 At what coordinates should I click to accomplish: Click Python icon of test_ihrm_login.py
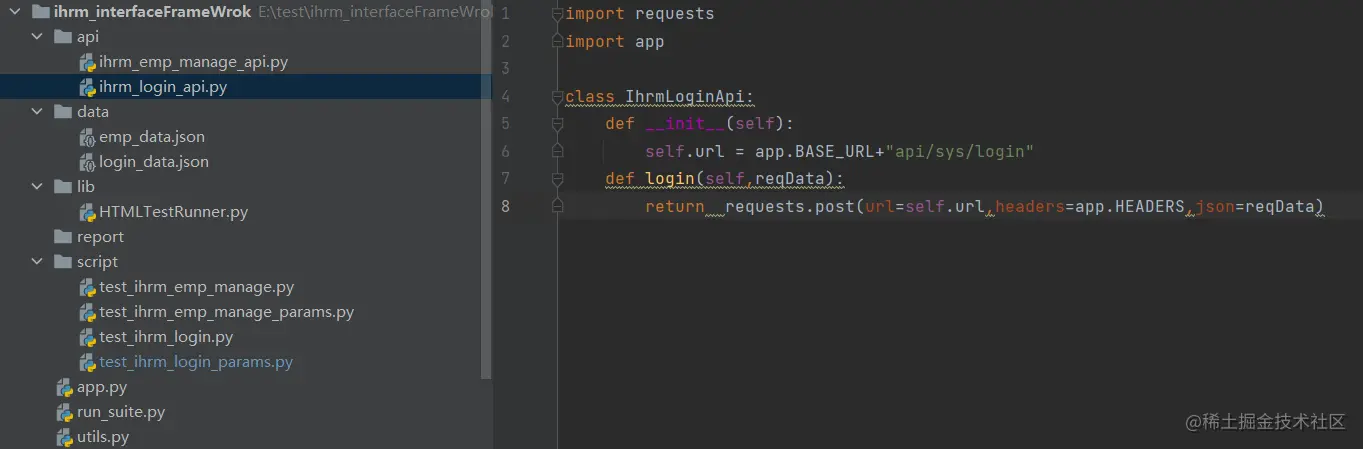[x=88, y=337]
